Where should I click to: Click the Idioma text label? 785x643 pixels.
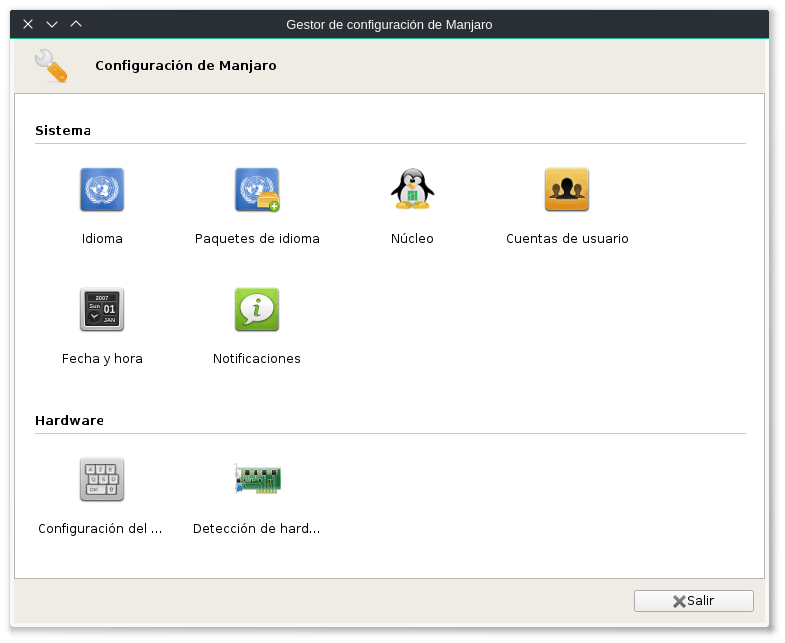click(102, 238)
